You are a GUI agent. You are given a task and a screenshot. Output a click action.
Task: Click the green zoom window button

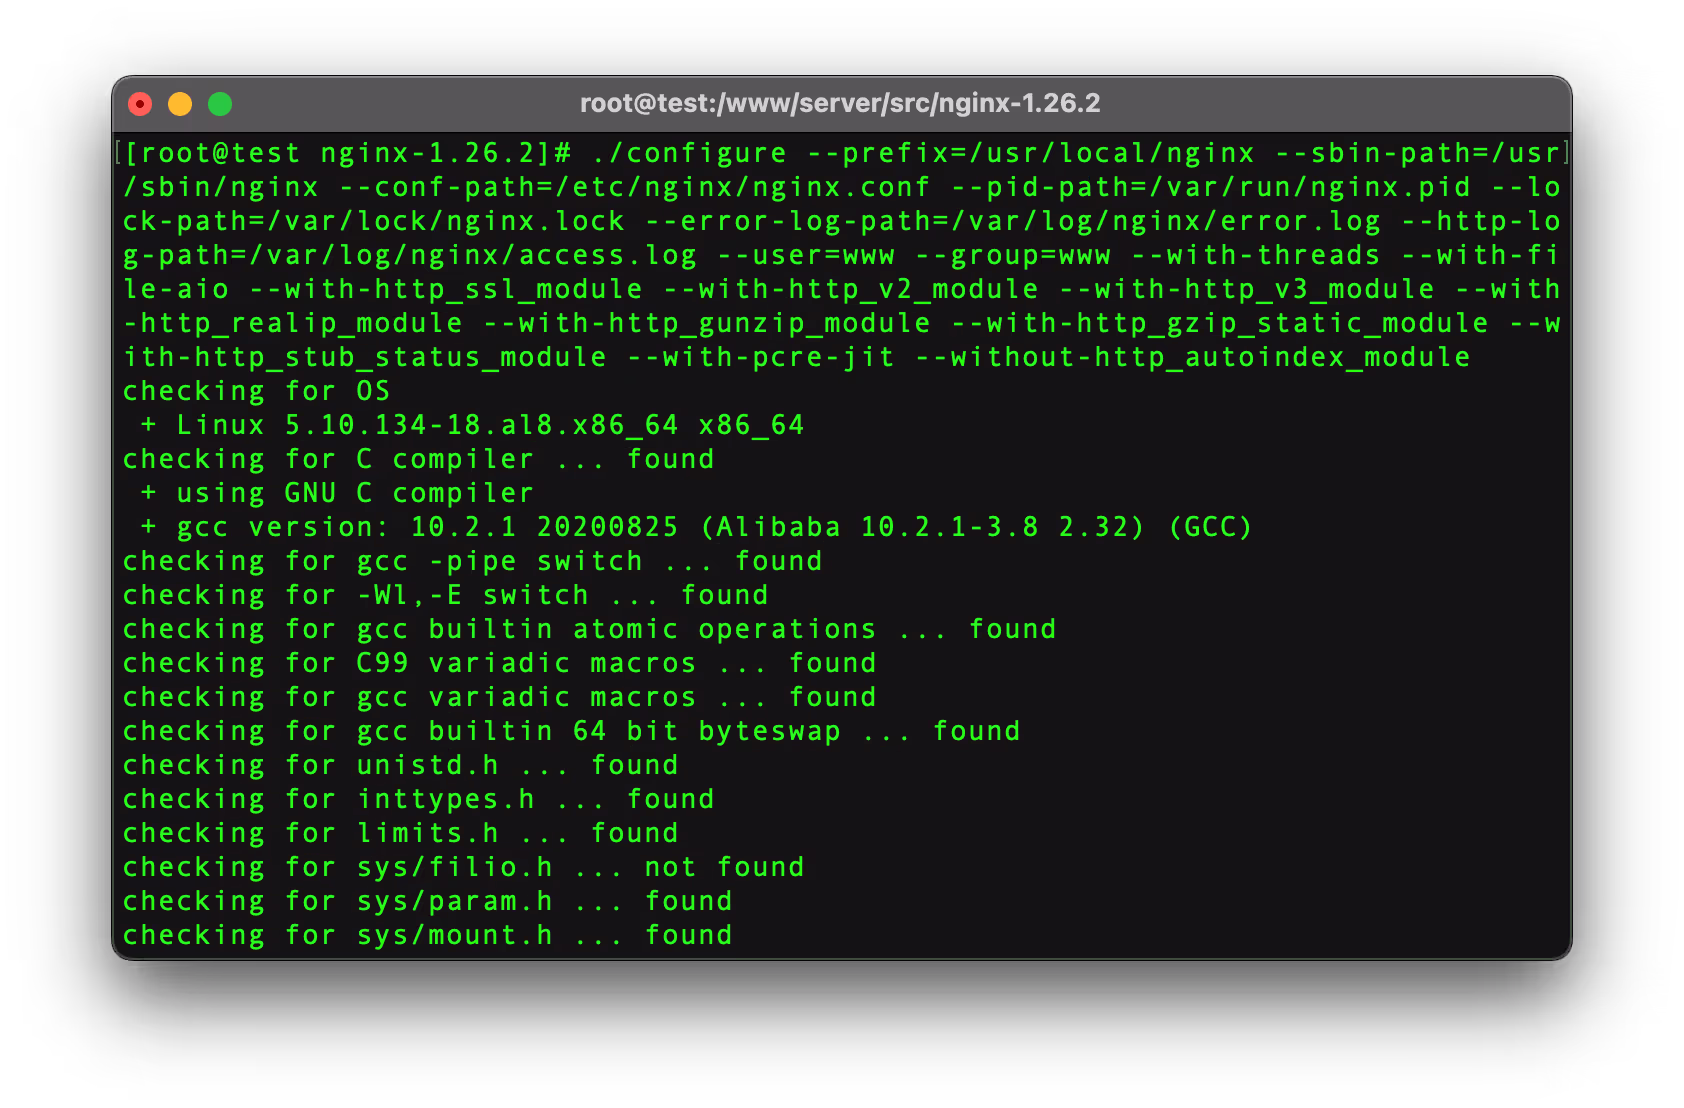coord(220,104)
